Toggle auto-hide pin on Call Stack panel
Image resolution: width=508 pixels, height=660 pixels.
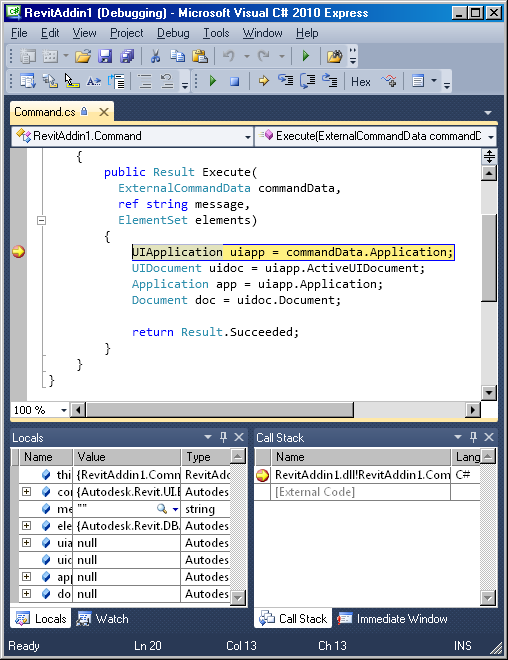473,437
